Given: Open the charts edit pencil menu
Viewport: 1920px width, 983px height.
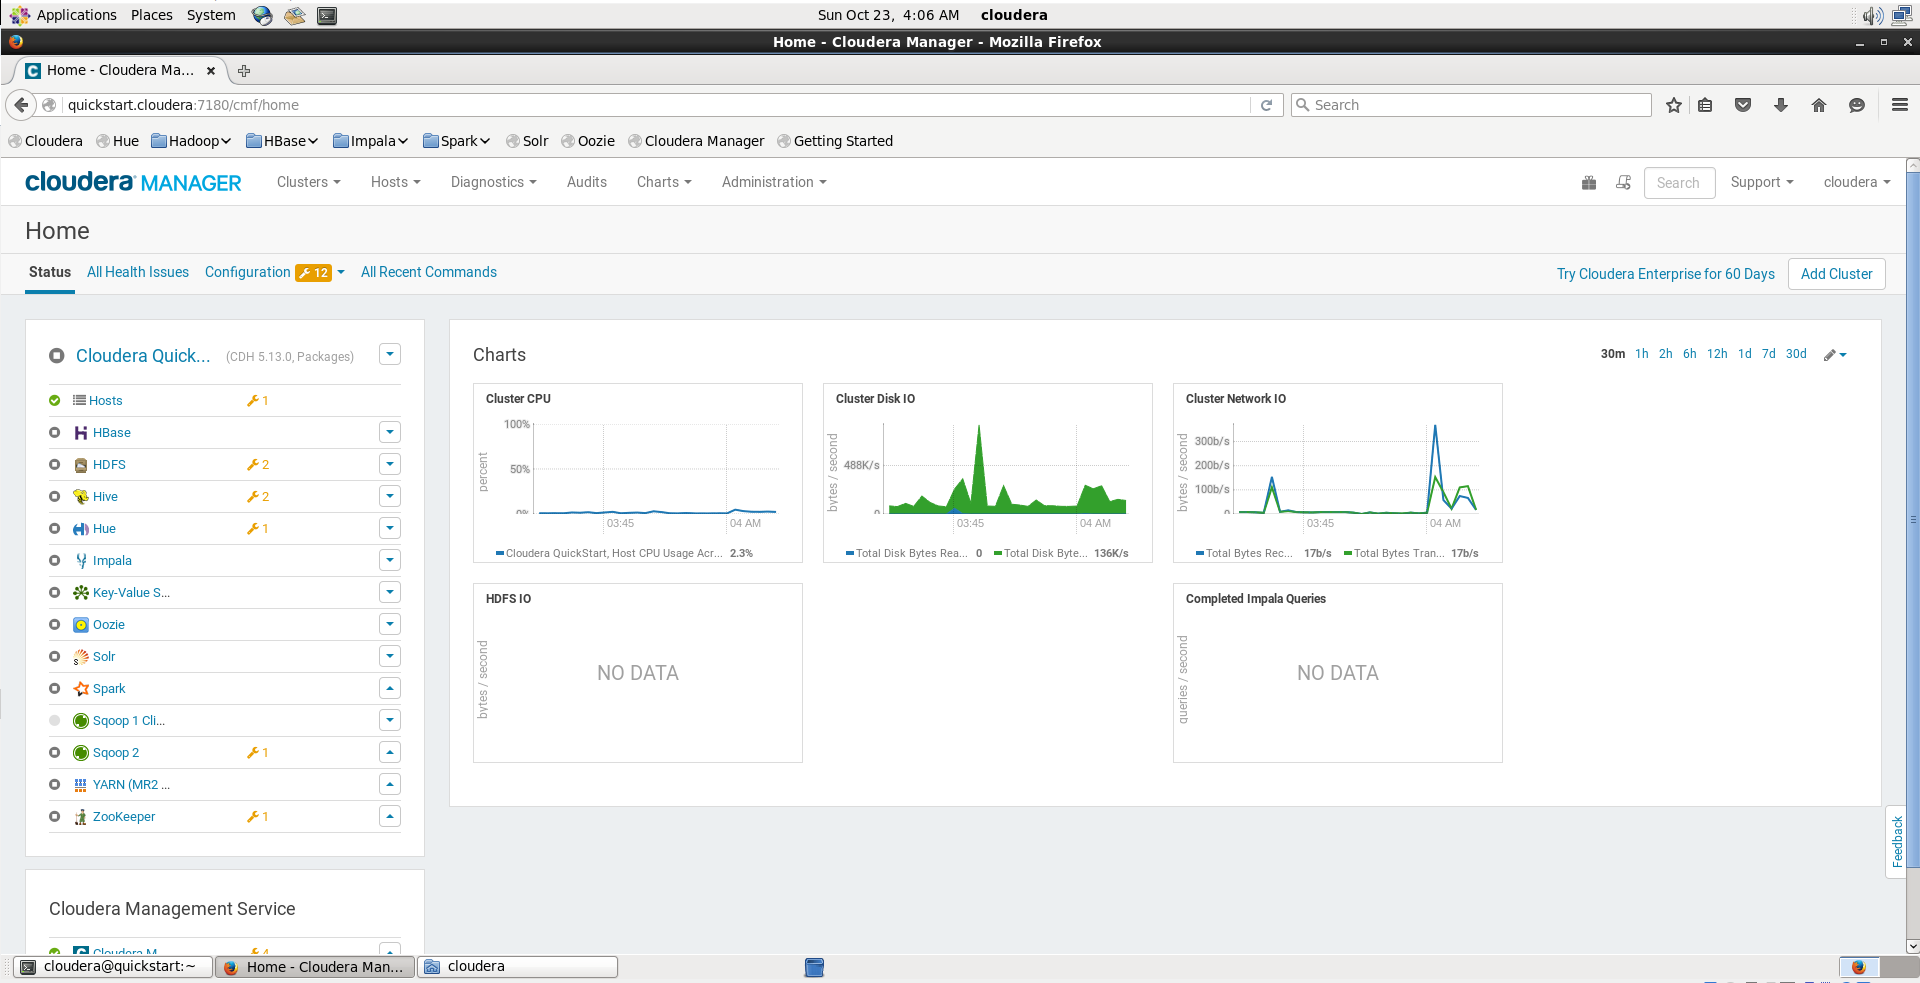Looking at the screenshot, I should click(1835, 355).
